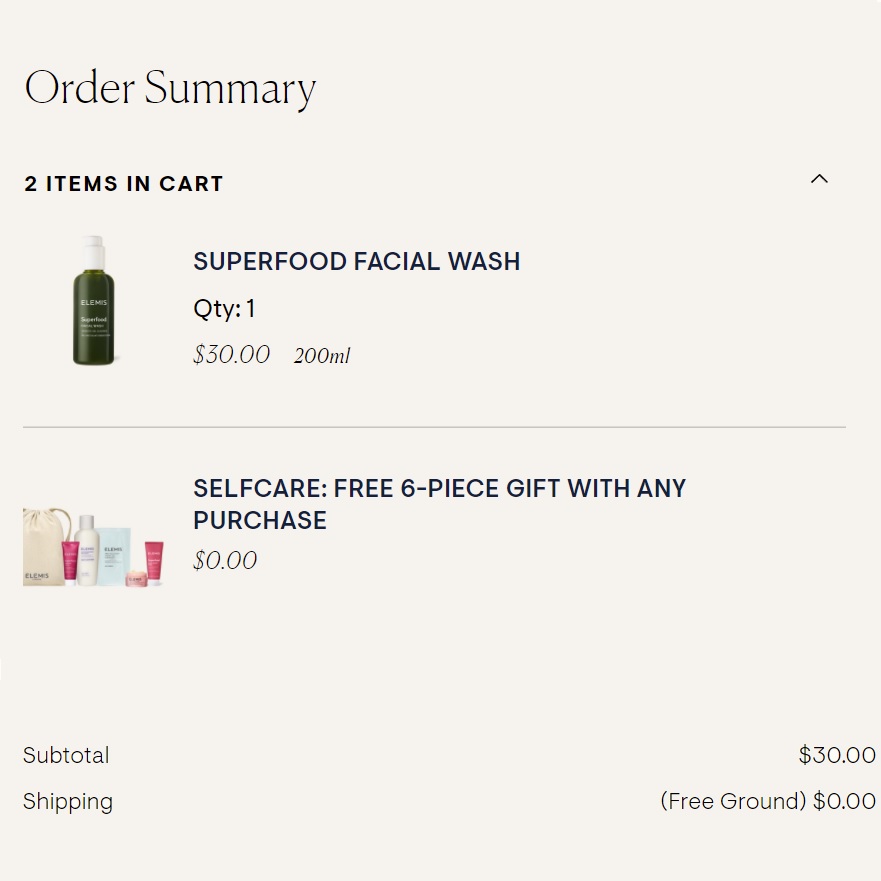881x881 pixels.
Task: Click the green Elemis bottle pump top
Action: [x=93, y=248]
